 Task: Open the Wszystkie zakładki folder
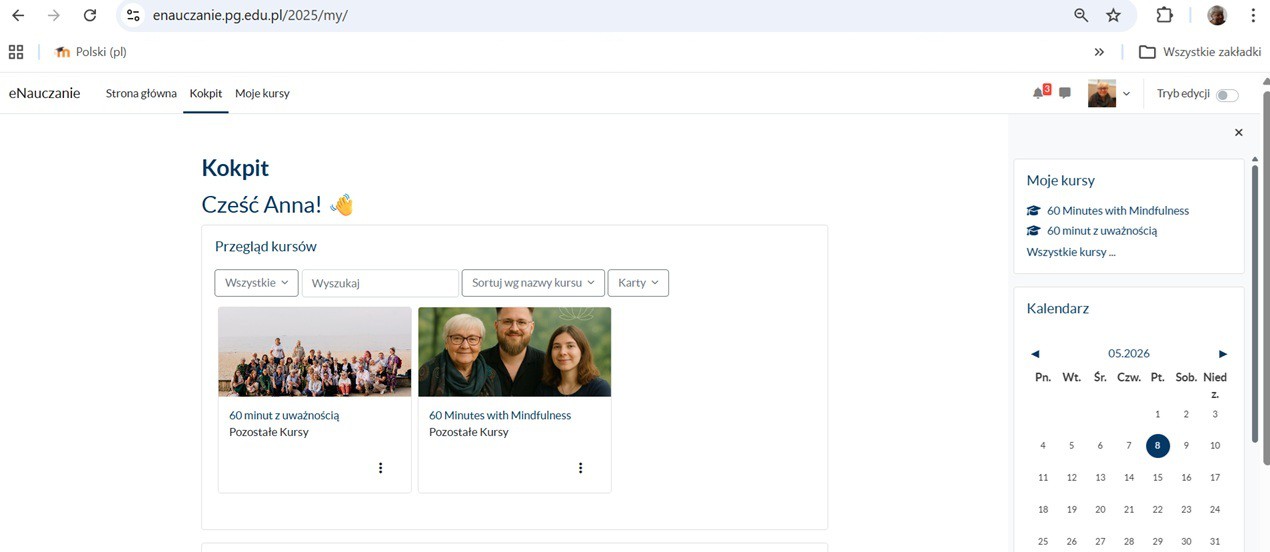tap(1200, 52)
